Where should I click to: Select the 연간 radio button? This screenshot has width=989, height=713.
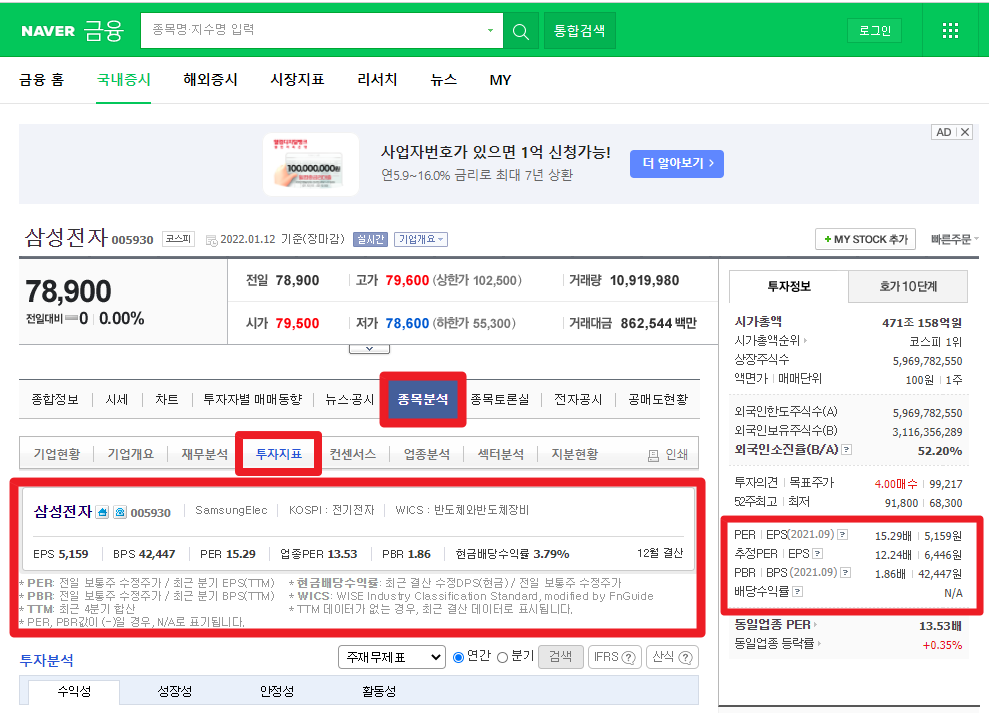coord(459,657)
